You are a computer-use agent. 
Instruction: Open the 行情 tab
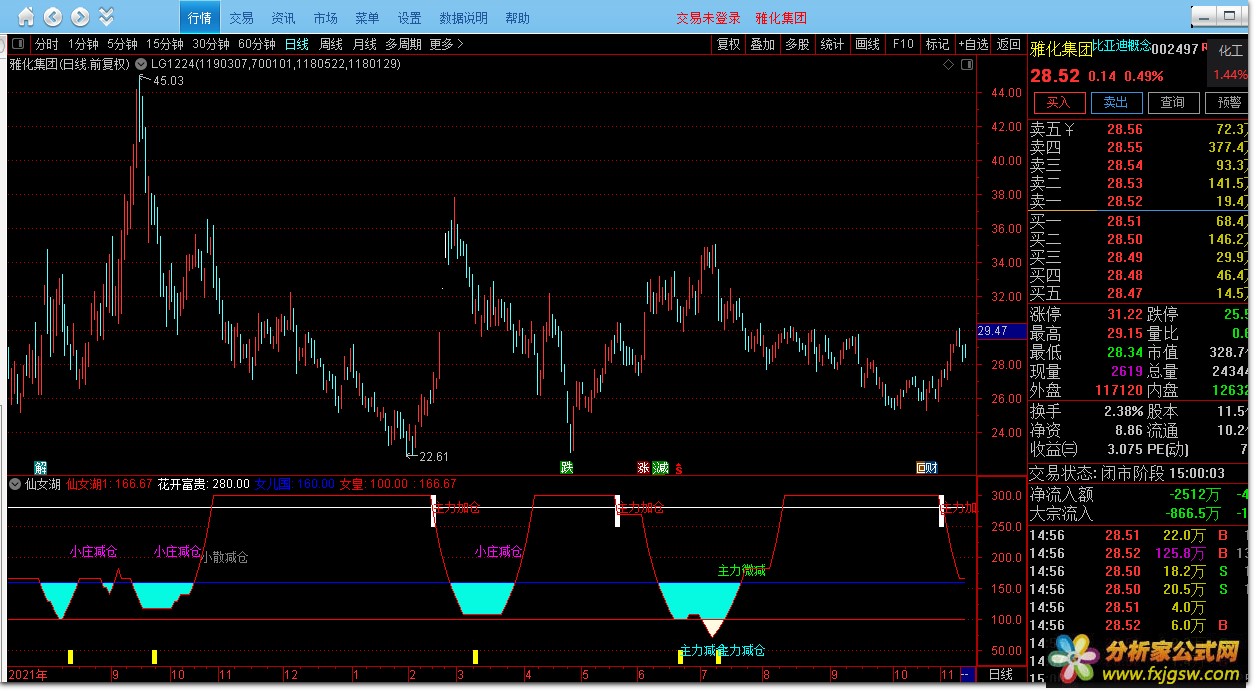coord(199,18)
